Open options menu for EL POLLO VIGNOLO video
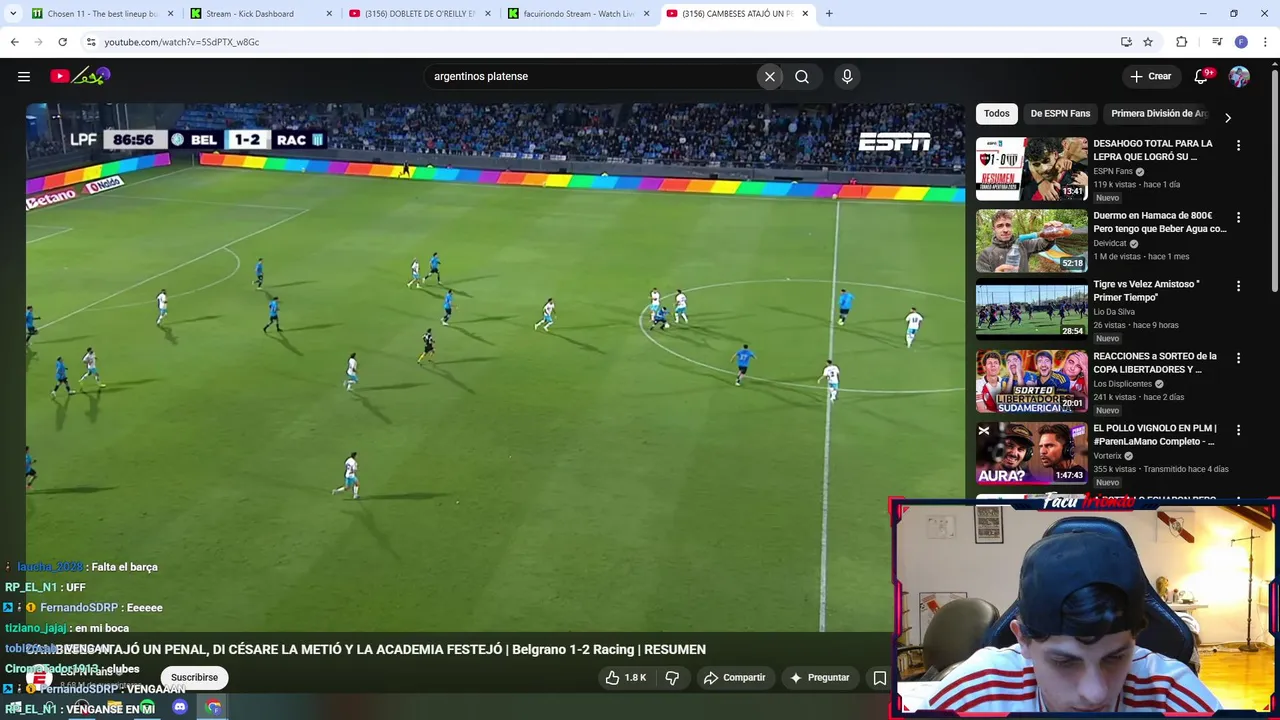 pos(1238,430)
